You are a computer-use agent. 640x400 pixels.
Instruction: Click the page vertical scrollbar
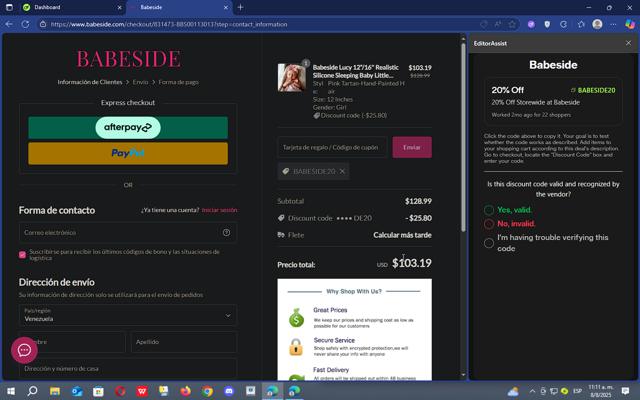tap(463, 138)
